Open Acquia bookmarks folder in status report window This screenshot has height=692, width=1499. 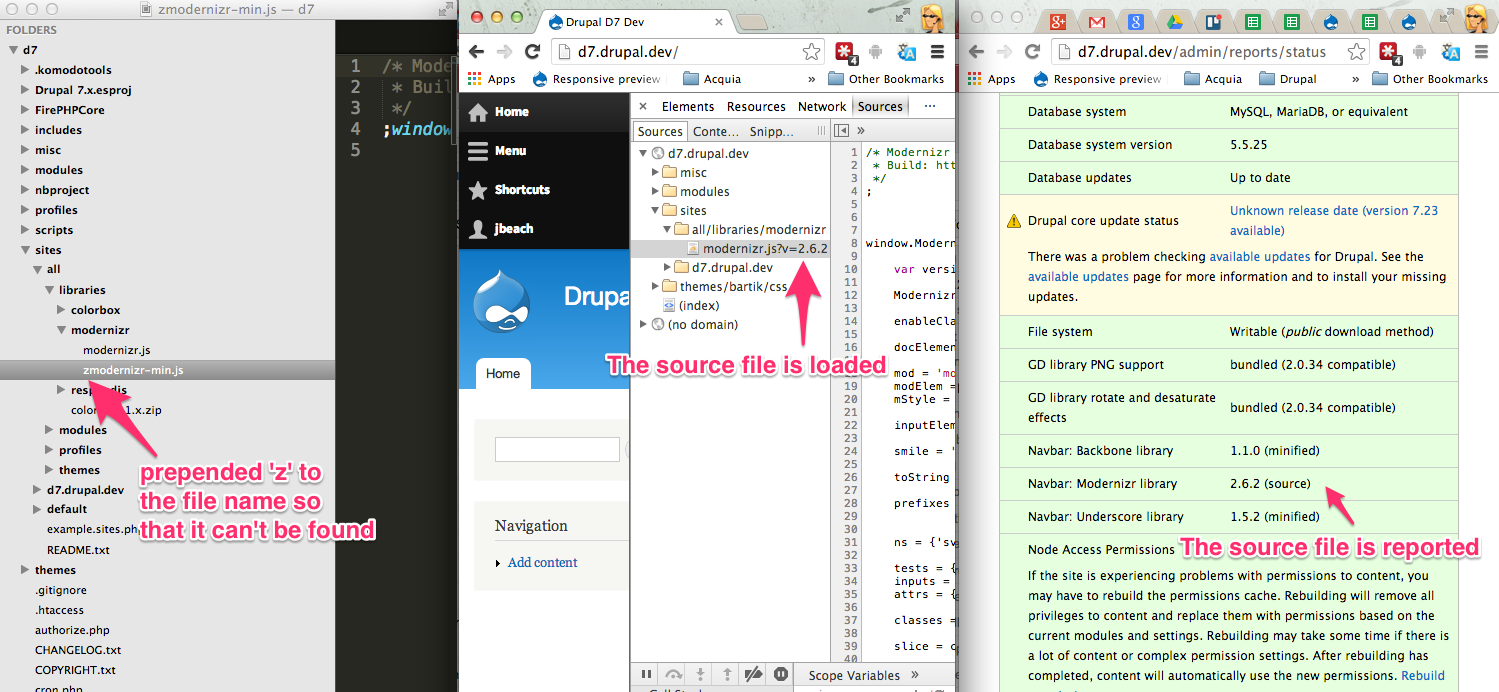click(1212, 79)
